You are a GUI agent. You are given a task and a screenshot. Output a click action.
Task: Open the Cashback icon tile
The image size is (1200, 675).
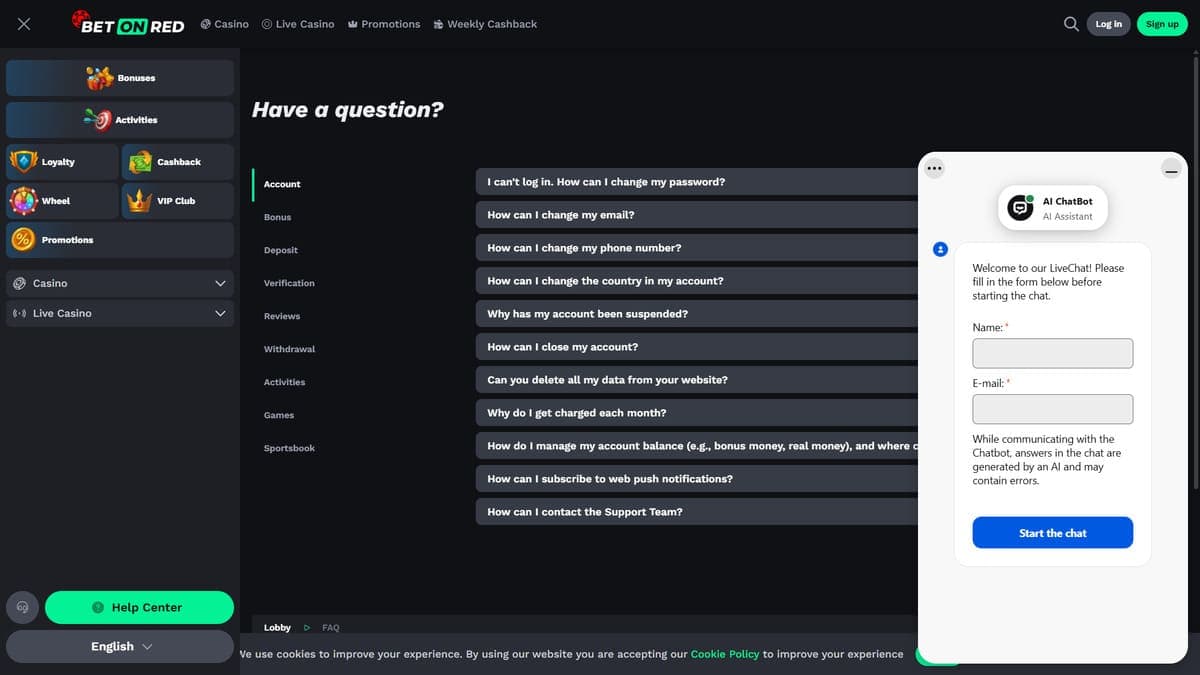178,162
